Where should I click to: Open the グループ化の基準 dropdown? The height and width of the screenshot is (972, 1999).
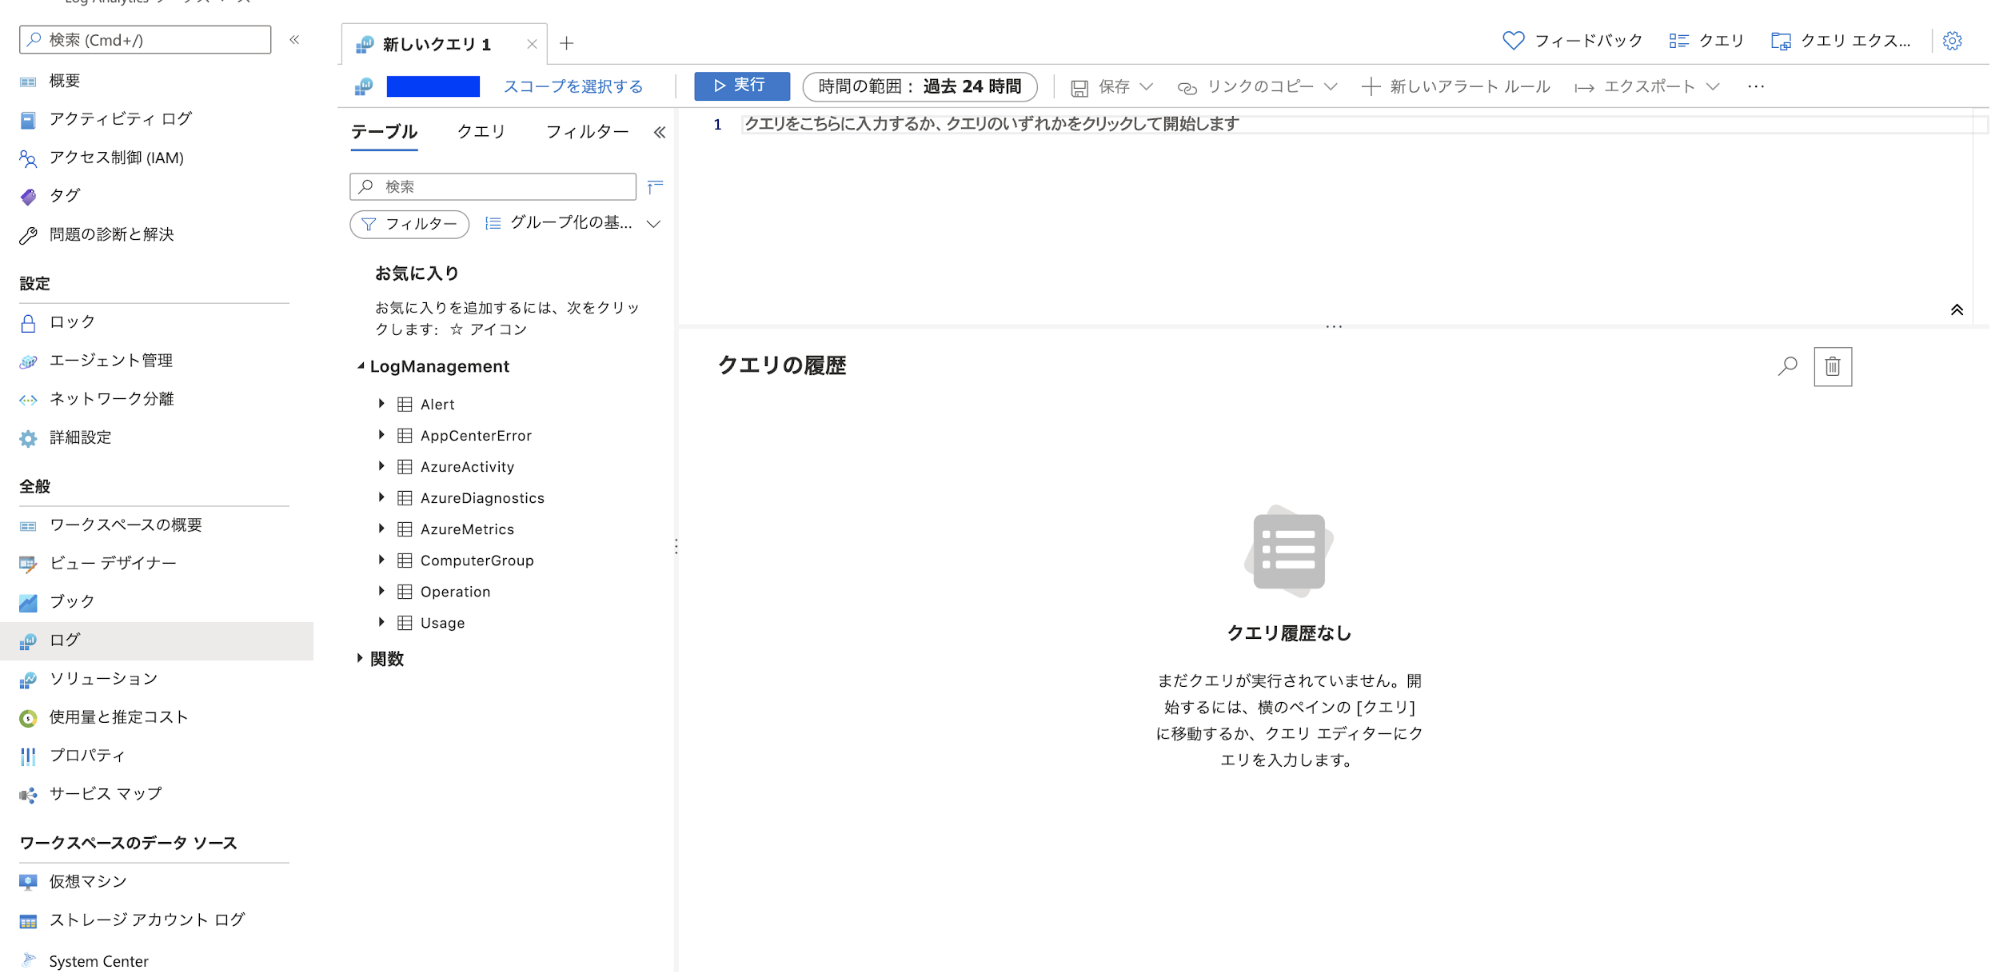(x=573, y=223)
